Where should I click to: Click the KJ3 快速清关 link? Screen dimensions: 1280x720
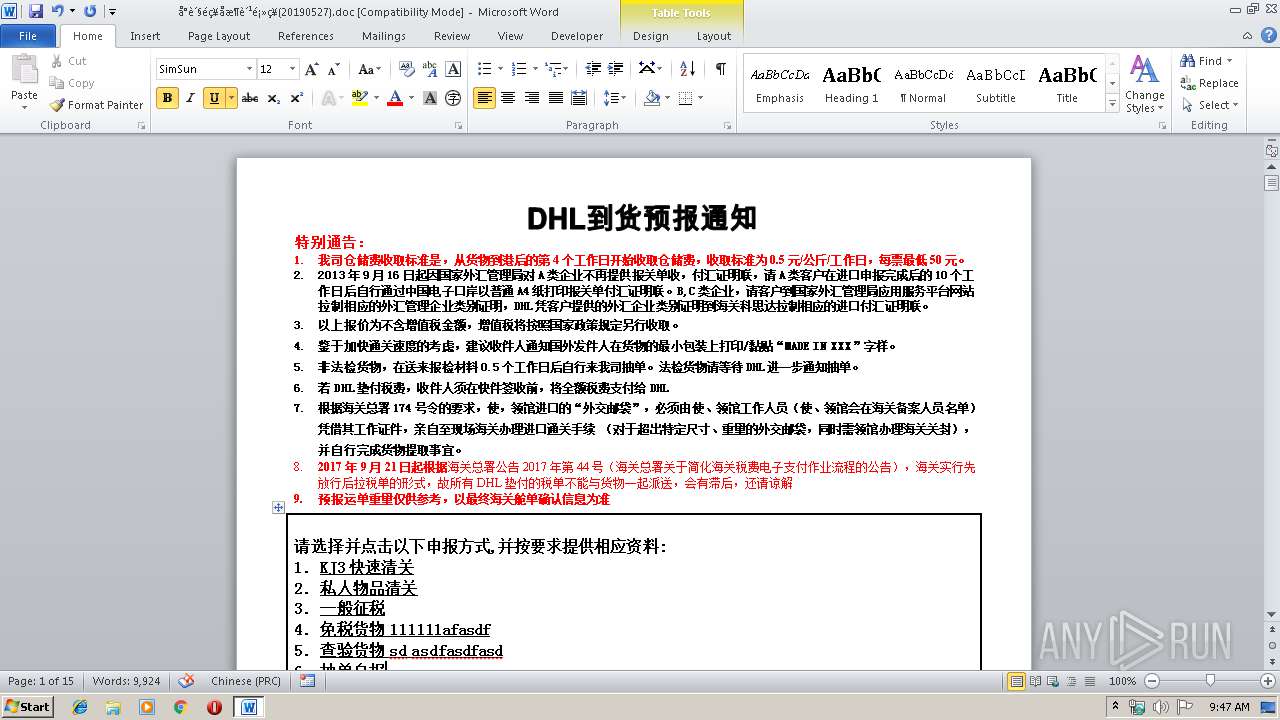click(367, 567)
